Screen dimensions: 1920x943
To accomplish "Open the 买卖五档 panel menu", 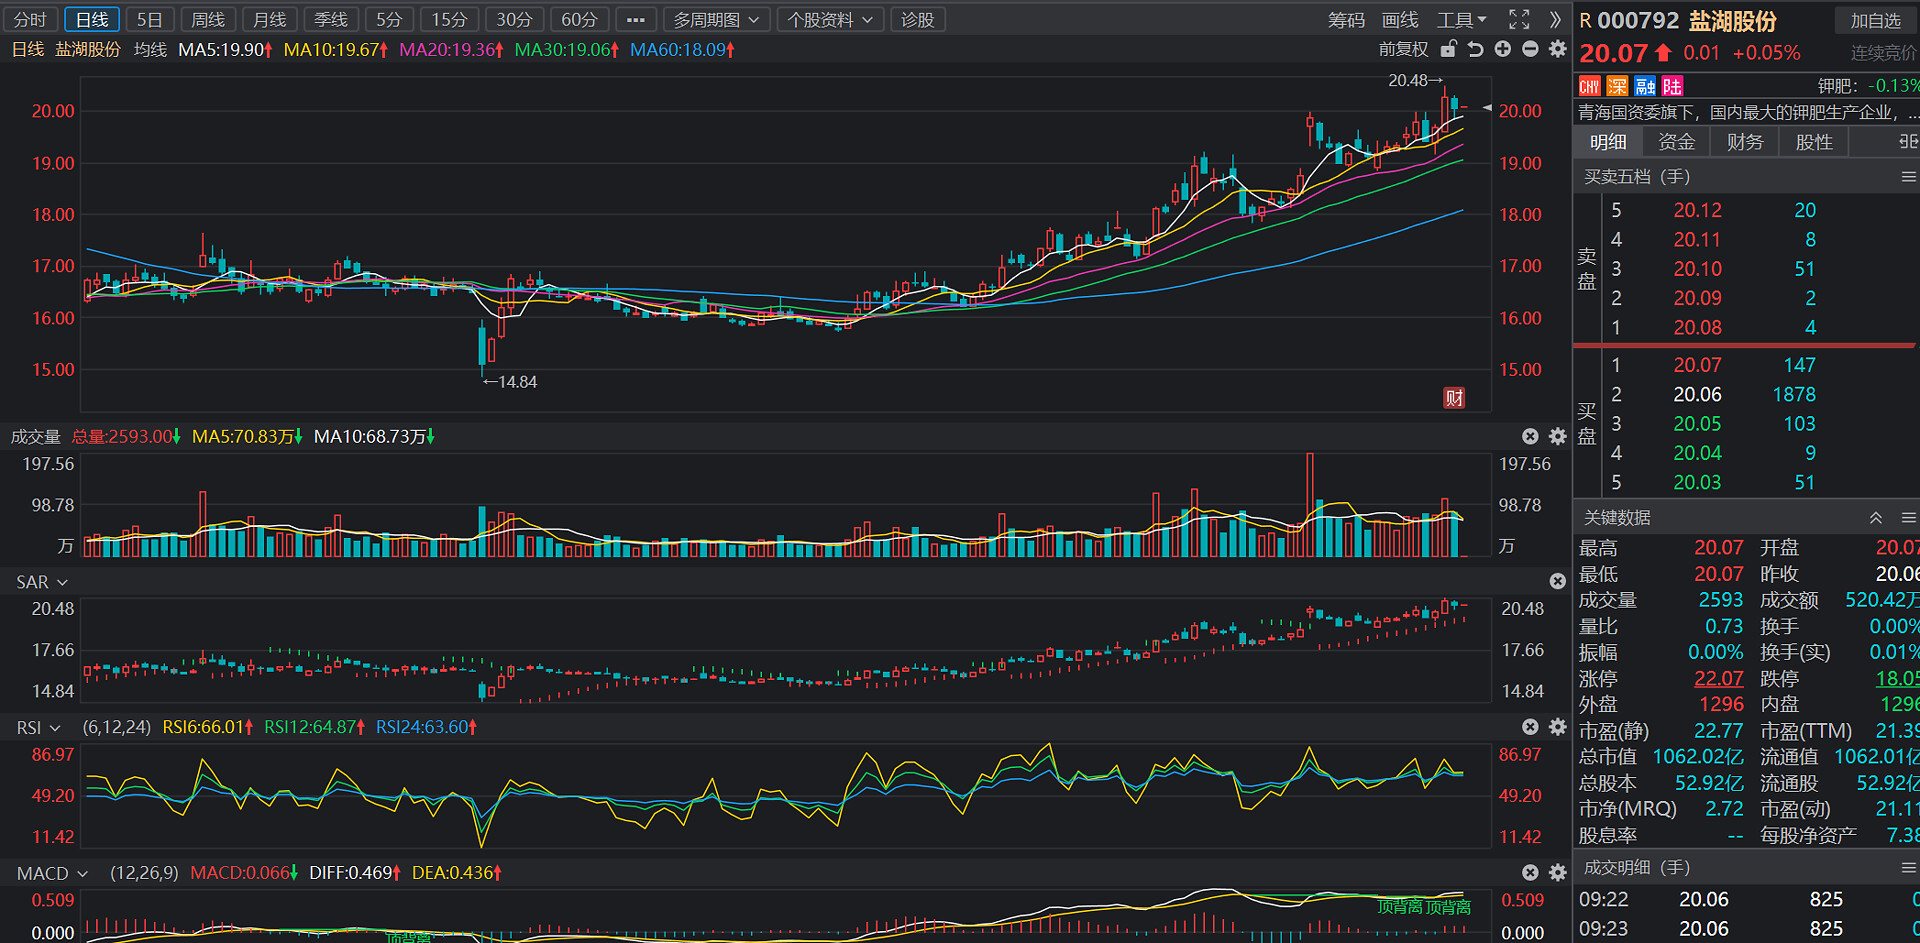I will [x=1908, y=176].
